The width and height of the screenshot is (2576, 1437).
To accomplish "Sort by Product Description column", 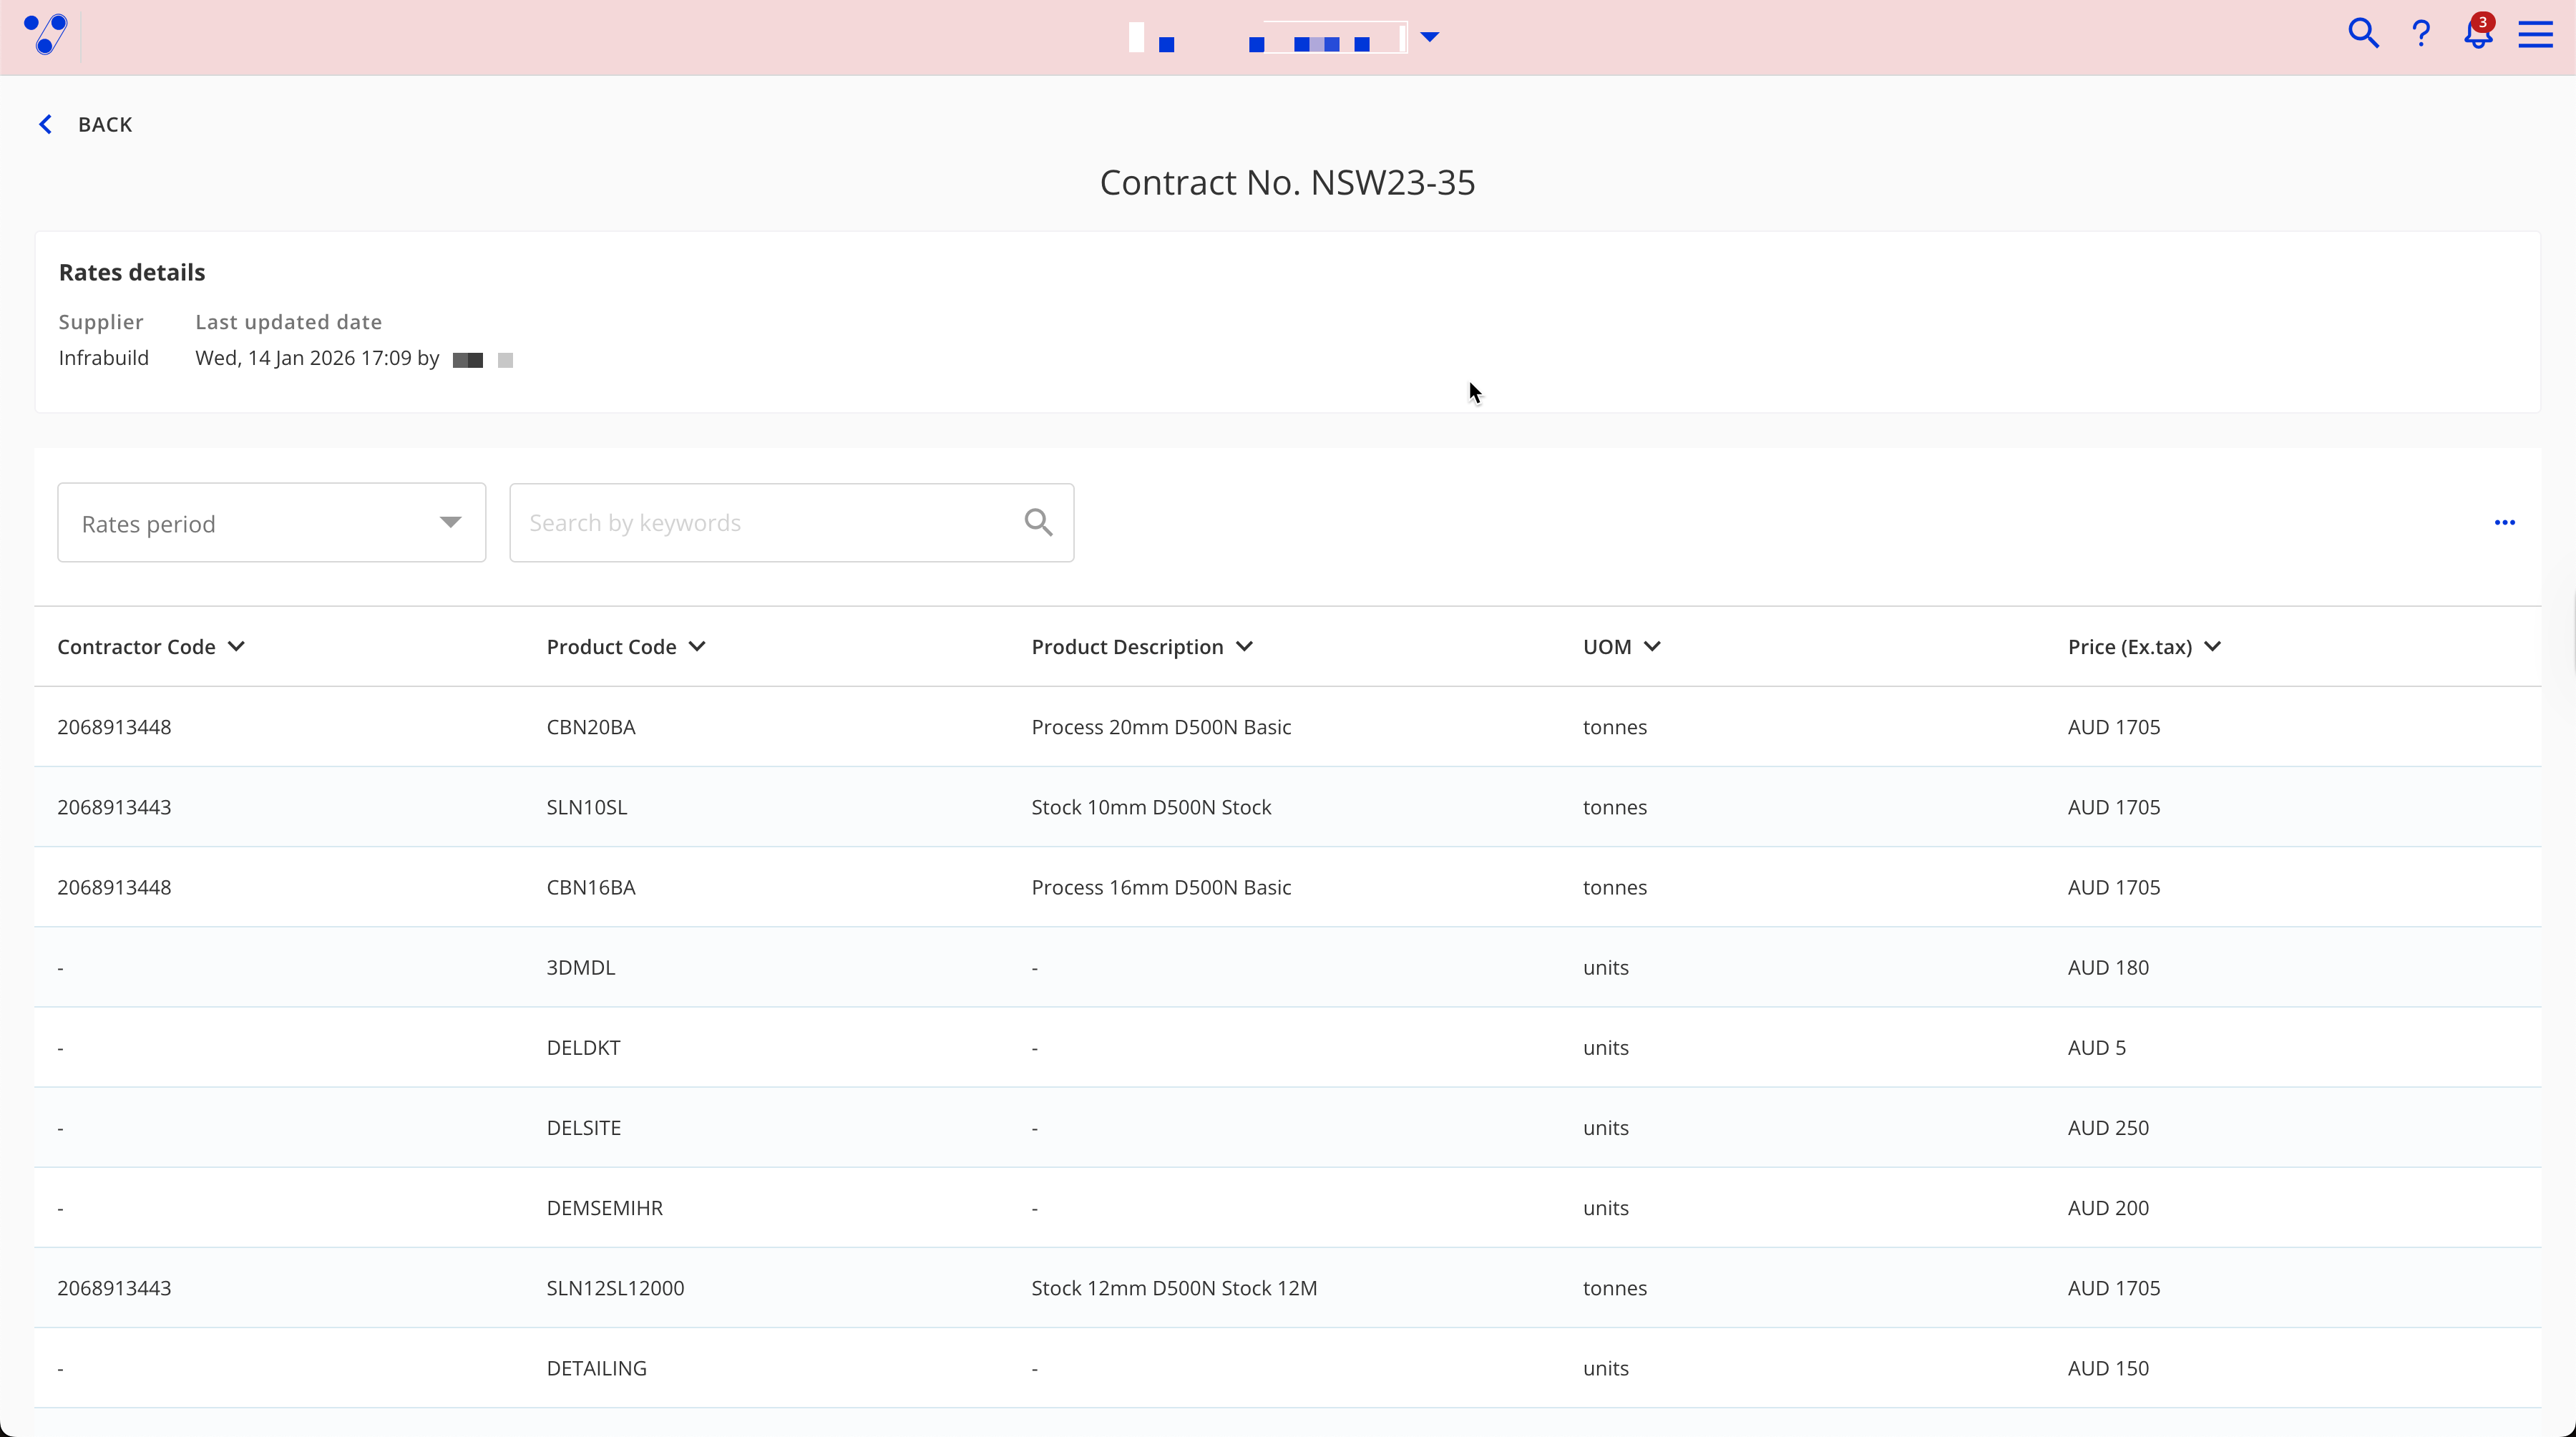I will (x=1245, y=646).
